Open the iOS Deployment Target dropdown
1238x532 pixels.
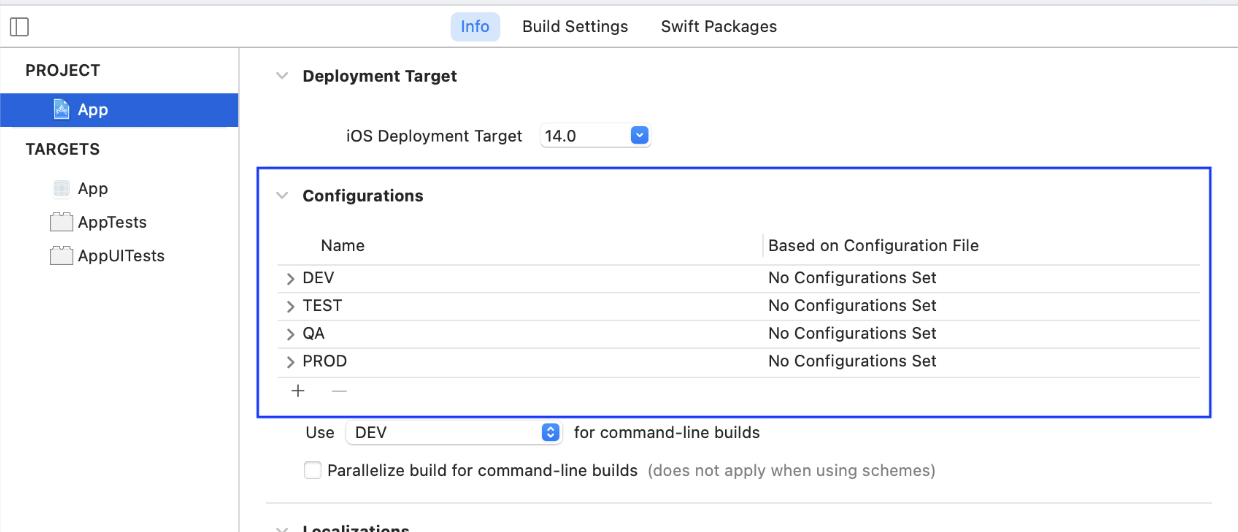click(640, 135)
